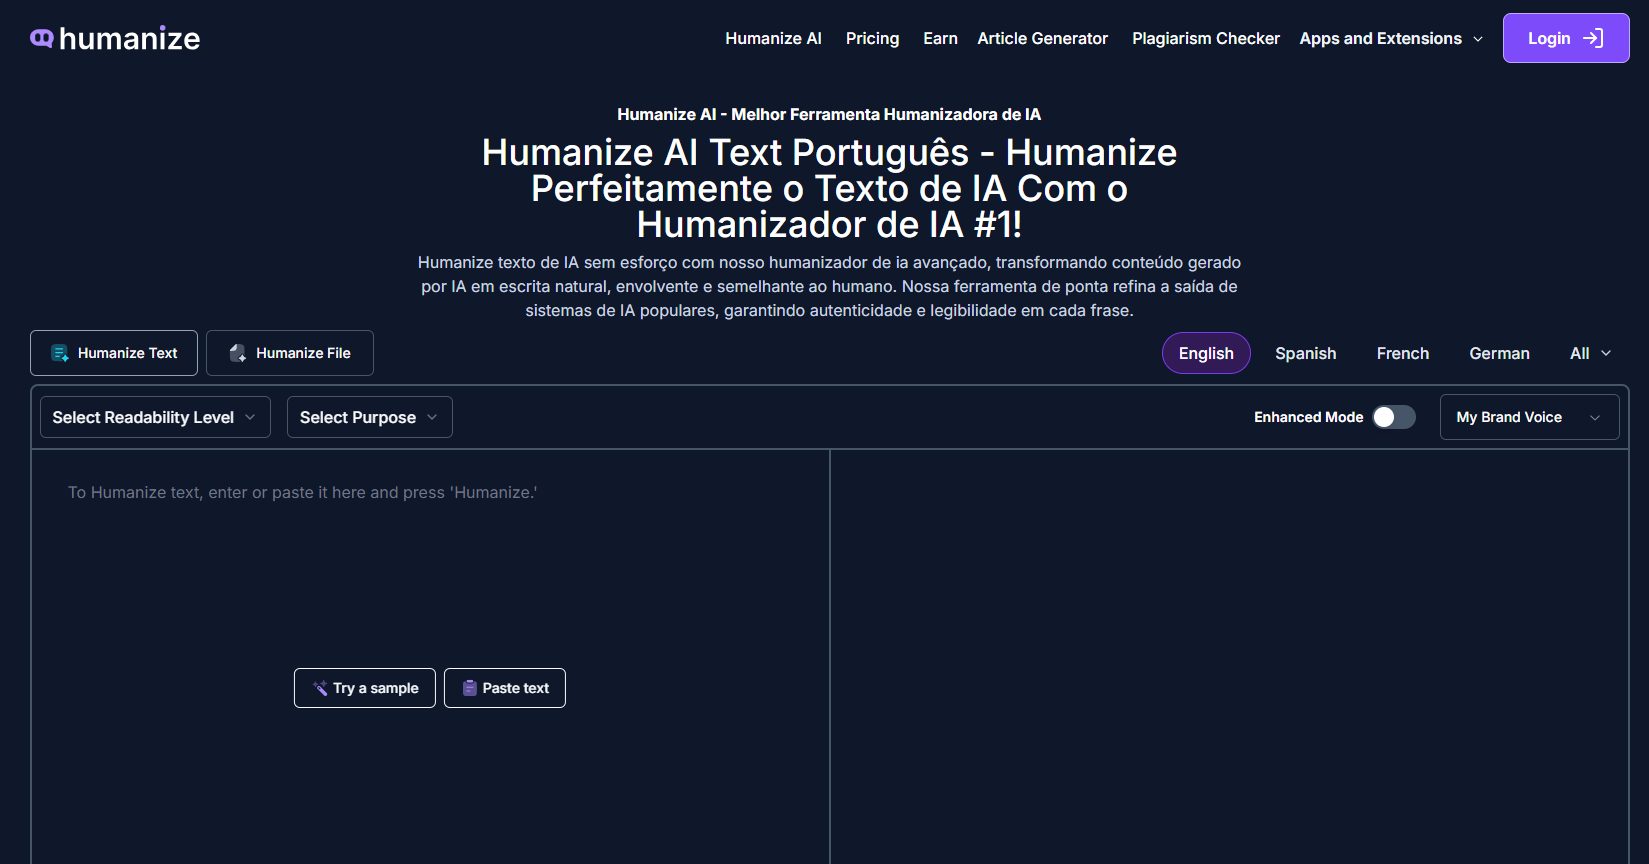The width and height of the screenshot is (1649, 864).
Task: Select English language
Action: click(x=1206, y=353)
